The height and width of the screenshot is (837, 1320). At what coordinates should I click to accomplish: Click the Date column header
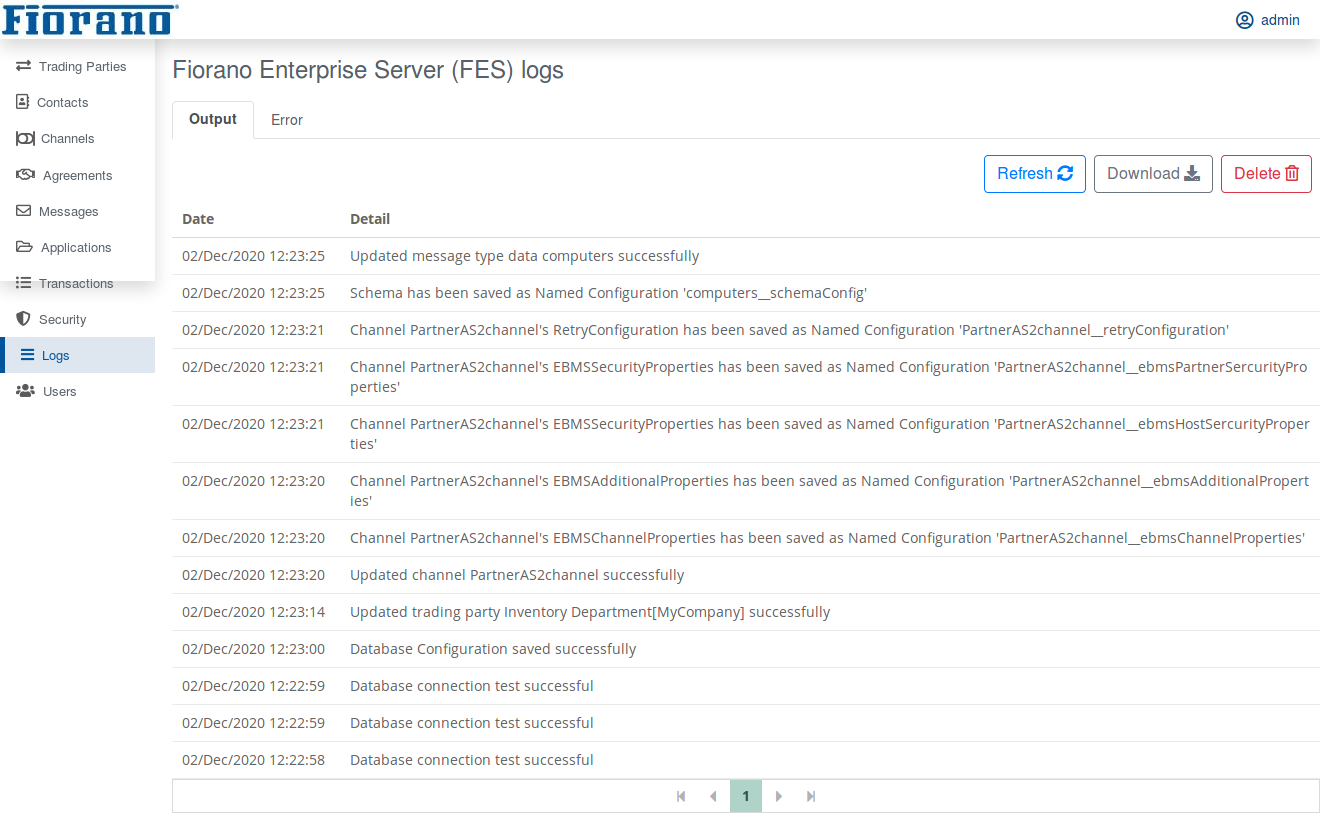tap(198, 219)
